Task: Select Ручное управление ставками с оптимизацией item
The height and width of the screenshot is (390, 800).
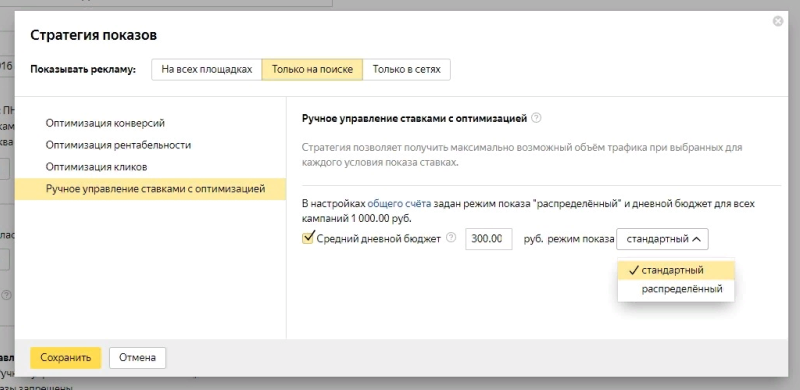Action: [x=151, y=189]
